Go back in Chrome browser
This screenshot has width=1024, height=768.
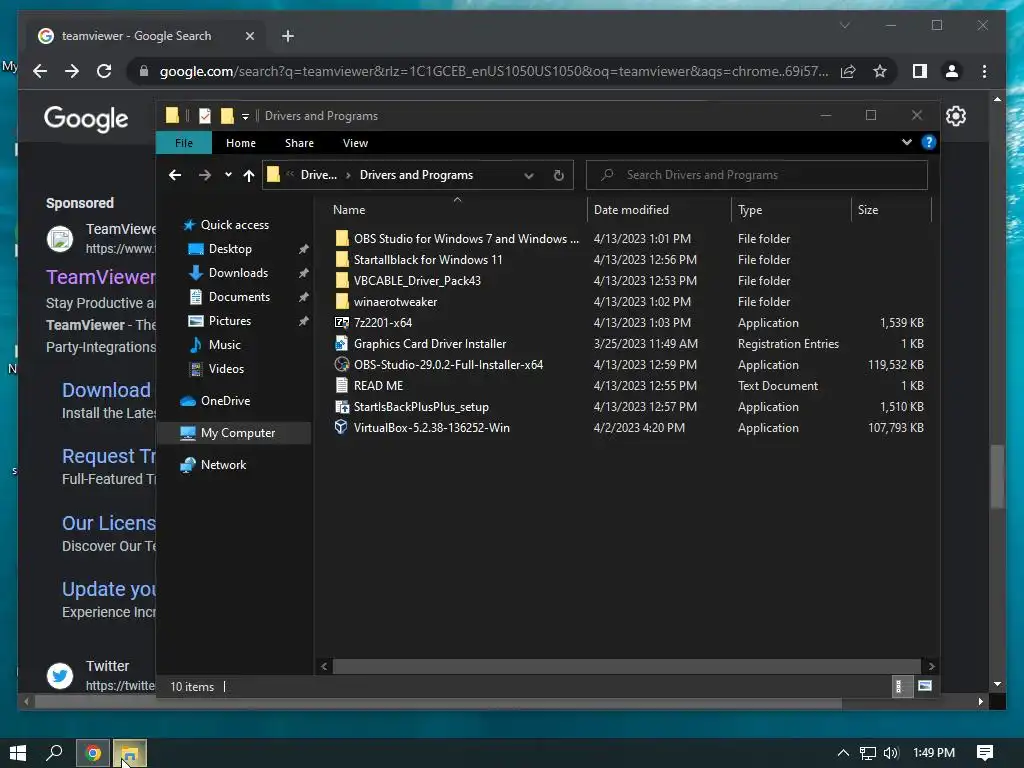click(40, 71)
